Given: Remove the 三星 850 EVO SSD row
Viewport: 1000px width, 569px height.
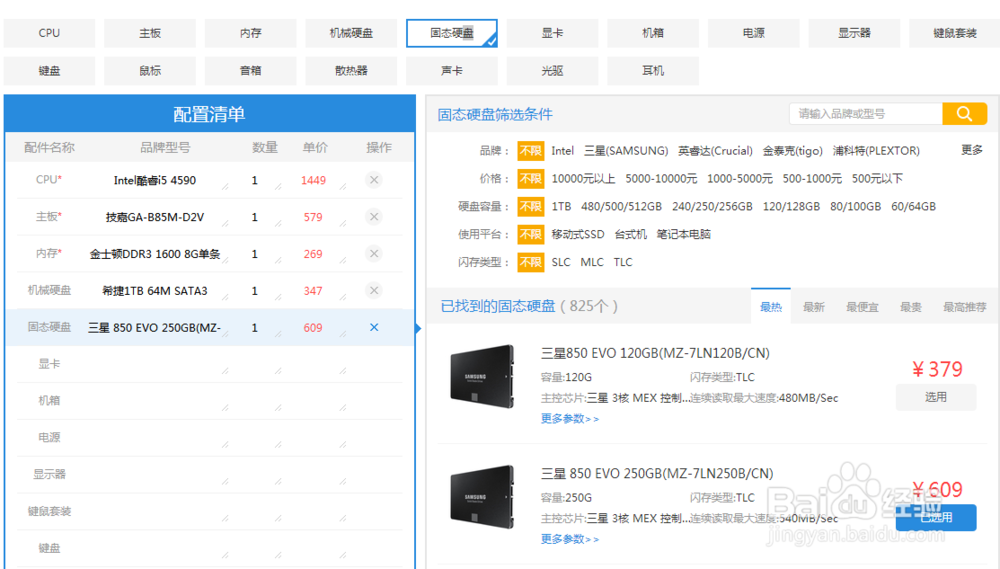Looking at the screenshot, I should click(374, 327).
